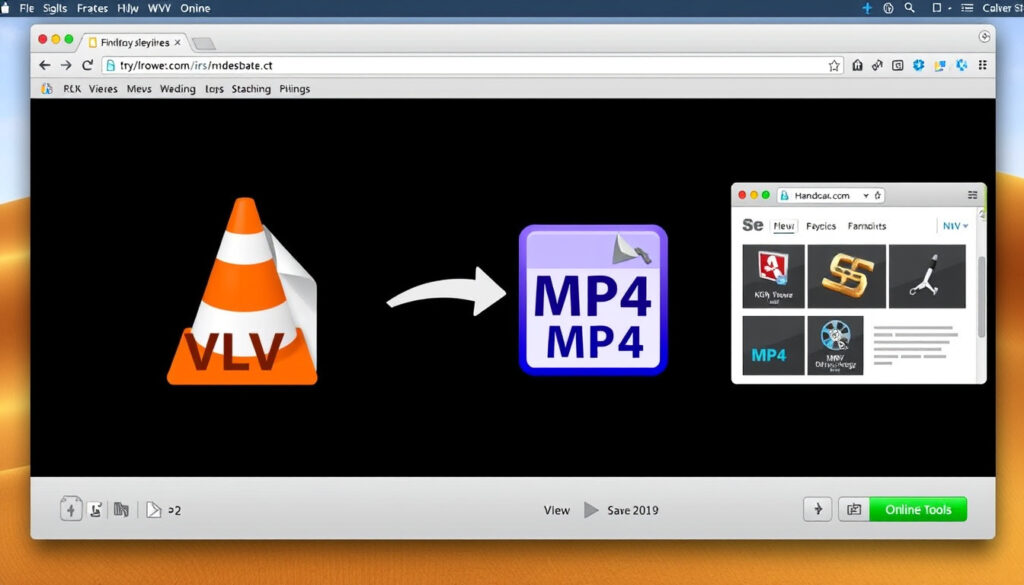
Task: Click the View label in bottom bar
Action: click(x=556, y=510)
